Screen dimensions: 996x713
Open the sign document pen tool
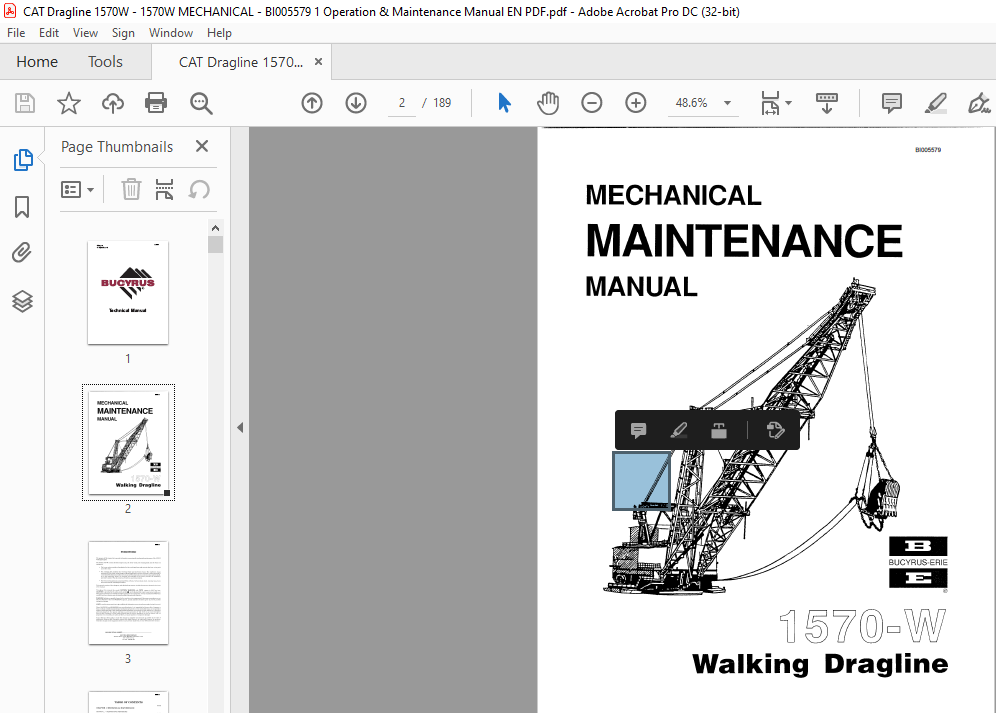point(978,103)
